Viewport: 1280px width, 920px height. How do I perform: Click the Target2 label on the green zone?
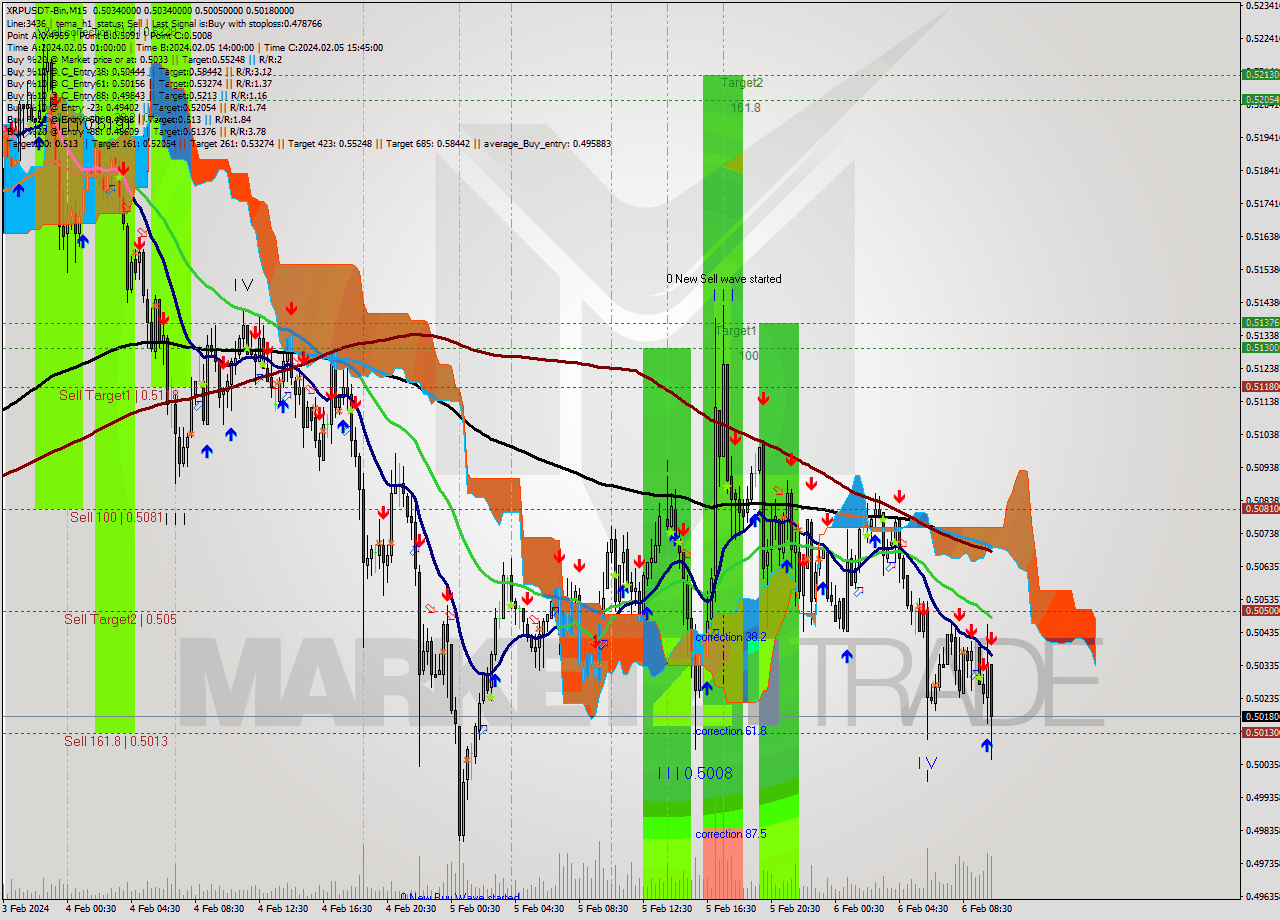click(742, 83)
